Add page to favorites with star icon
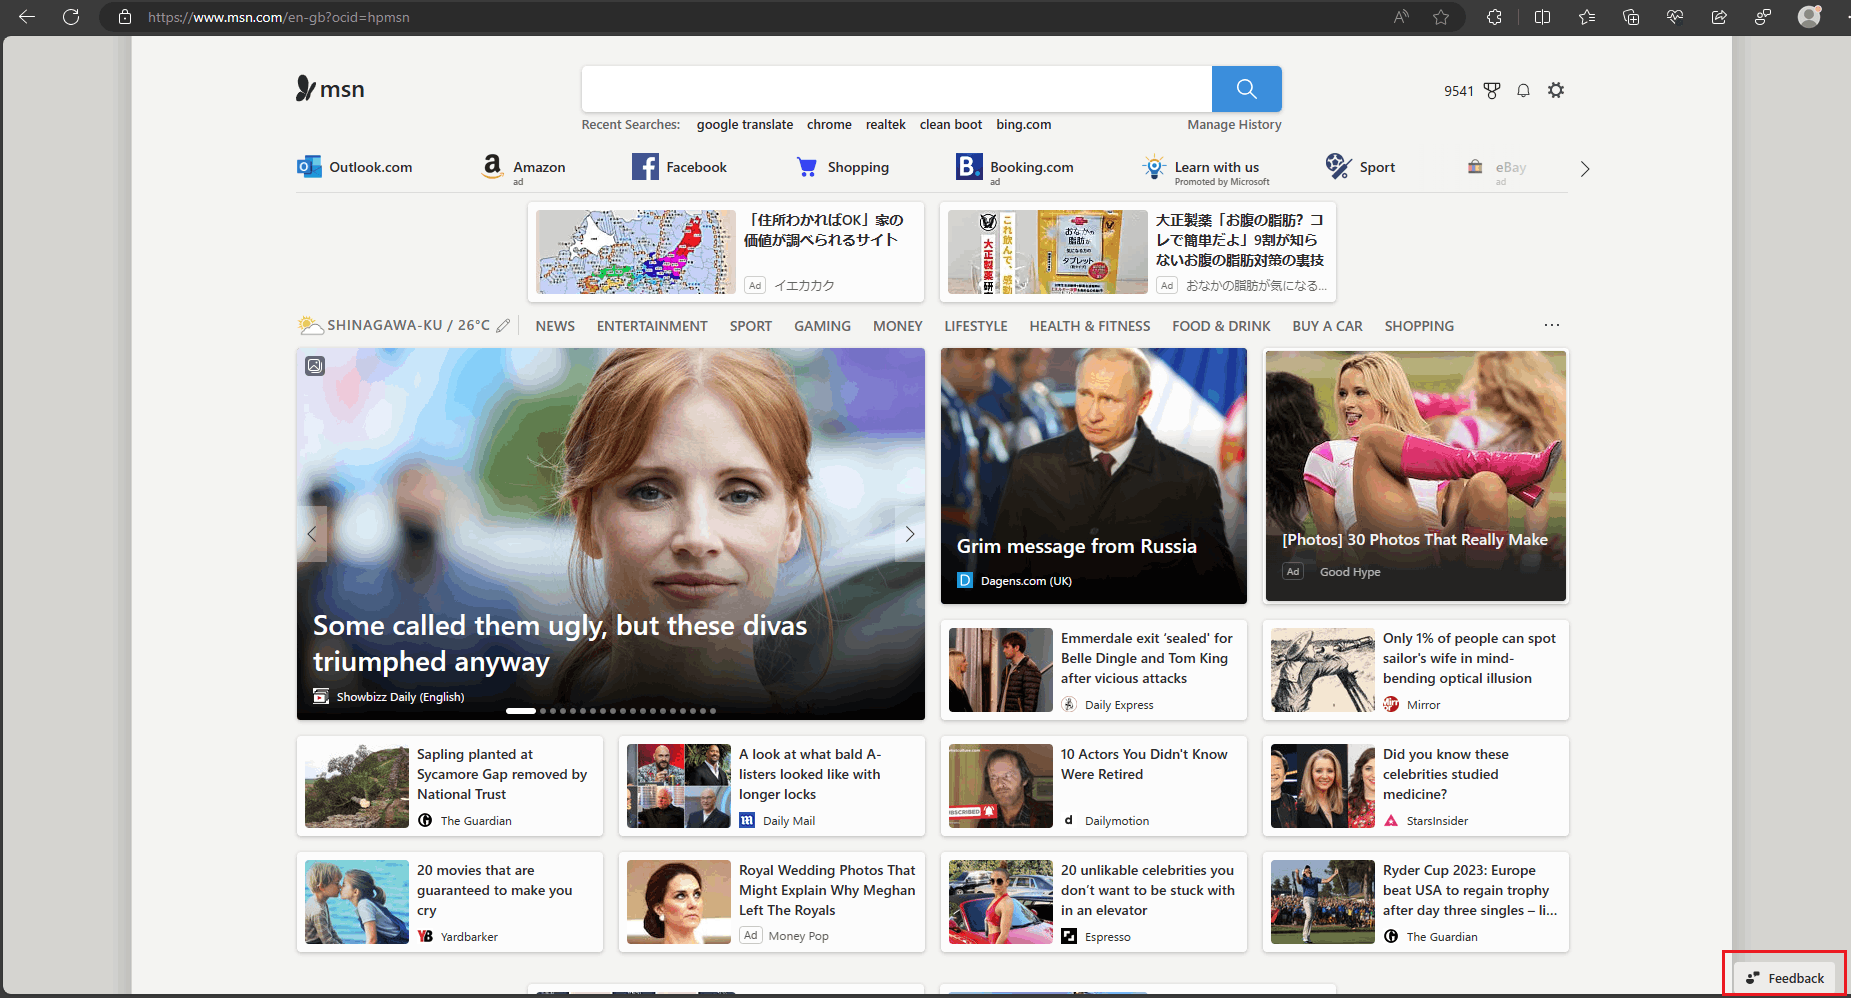 (1441, 17)
